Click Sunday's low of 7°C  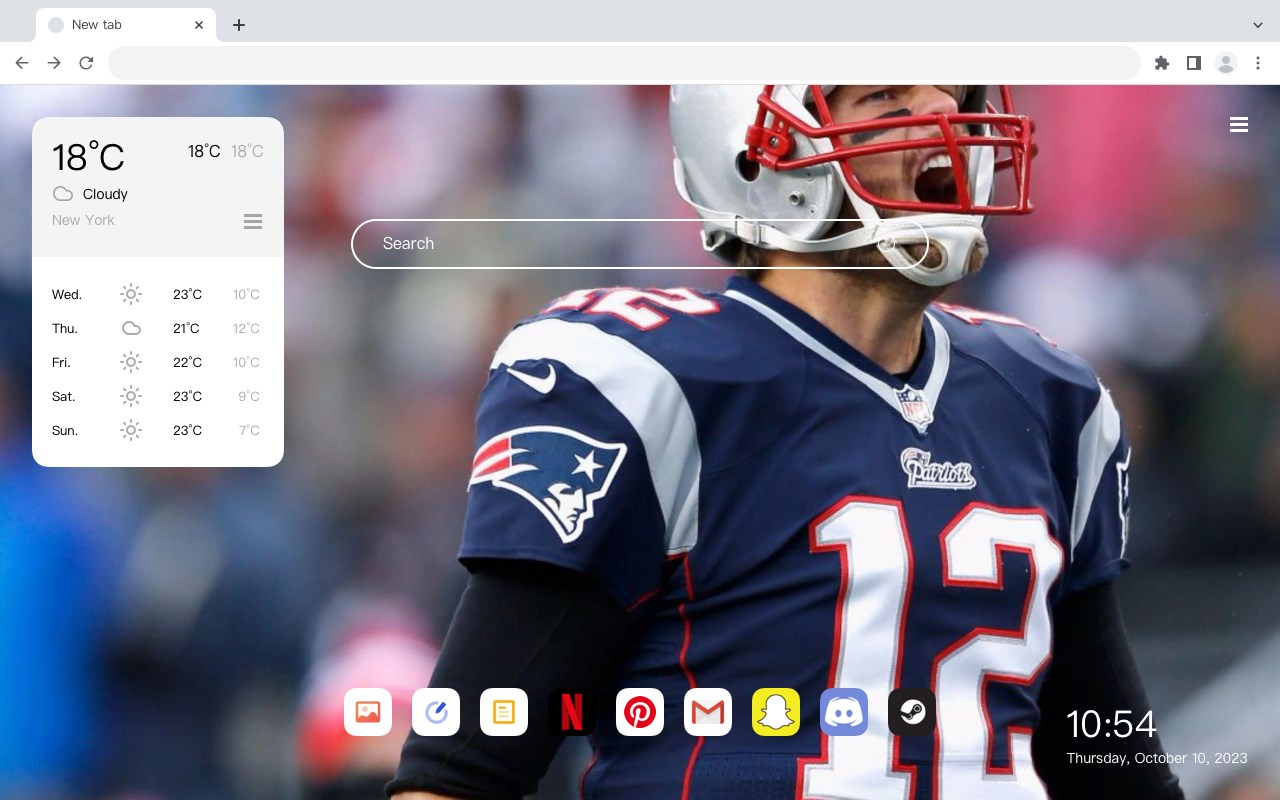pos(249,430)
